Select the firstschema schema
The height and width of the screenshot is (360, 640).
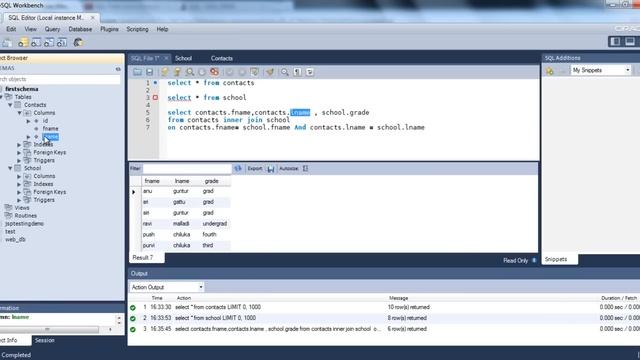(22, 89)
